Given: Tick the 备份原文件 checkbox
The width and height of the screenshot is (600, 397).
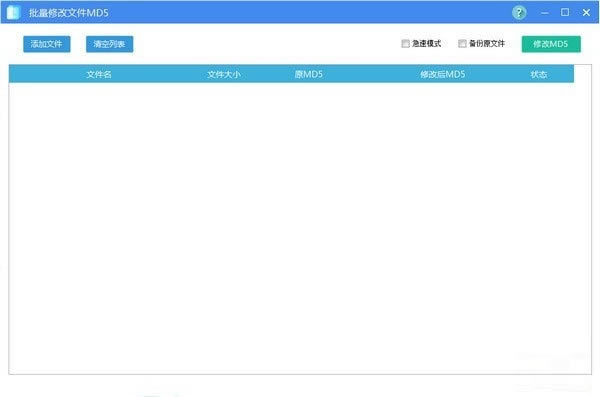Looking at the screenshot, I should tap(462, 44).
